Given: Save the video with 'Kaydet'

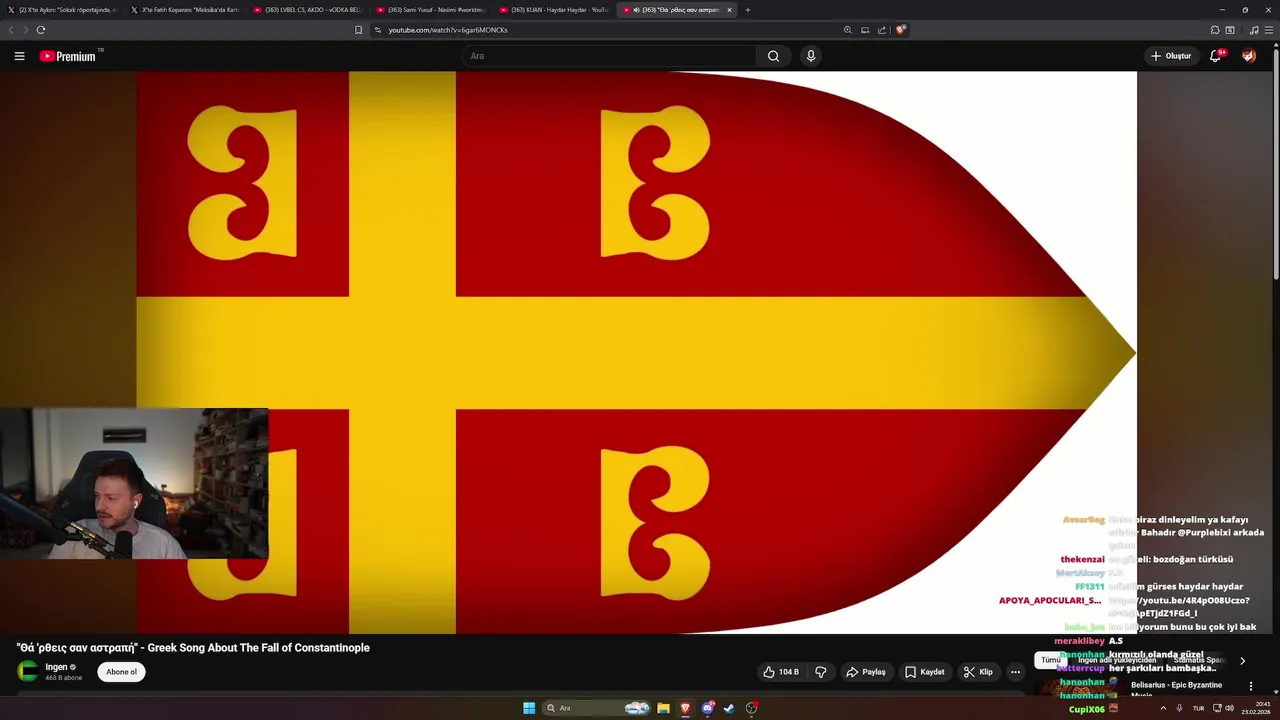Looking at the screenshot, I should (x=924, y=672).
